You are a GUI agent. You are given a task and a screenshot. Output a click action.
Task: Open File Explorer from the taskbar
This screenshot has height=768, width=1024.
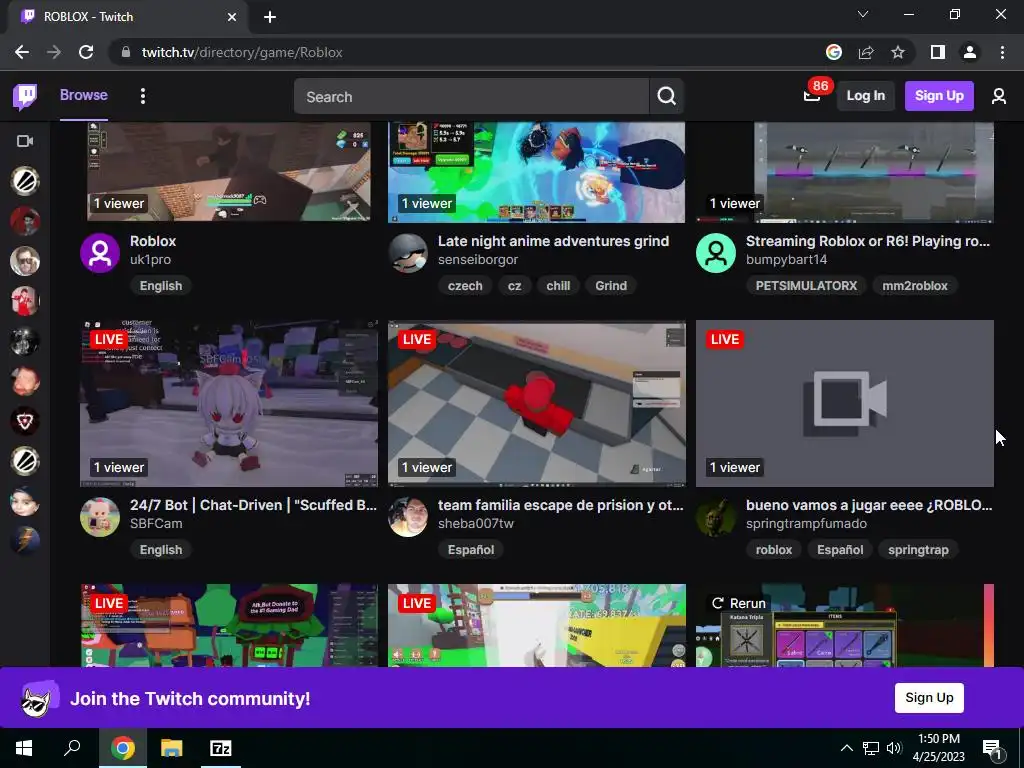coord(172,748)
